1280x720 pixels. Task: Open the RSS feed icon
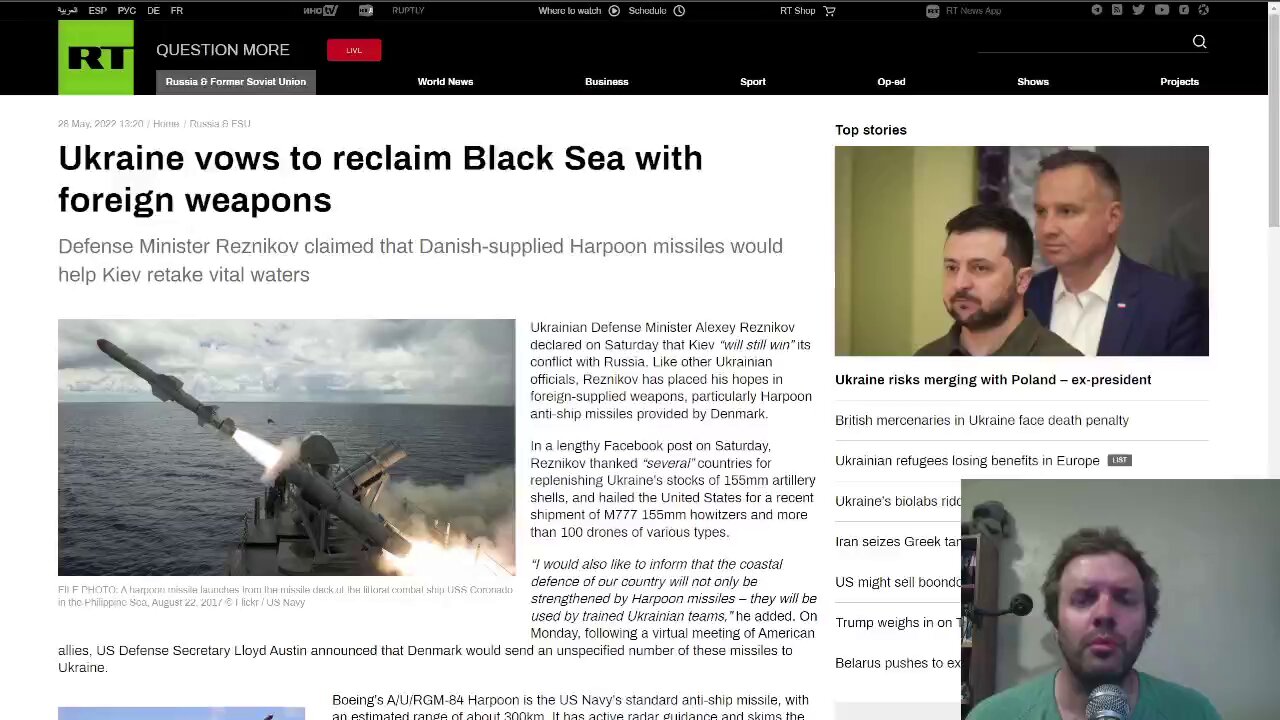(1117, 10)
